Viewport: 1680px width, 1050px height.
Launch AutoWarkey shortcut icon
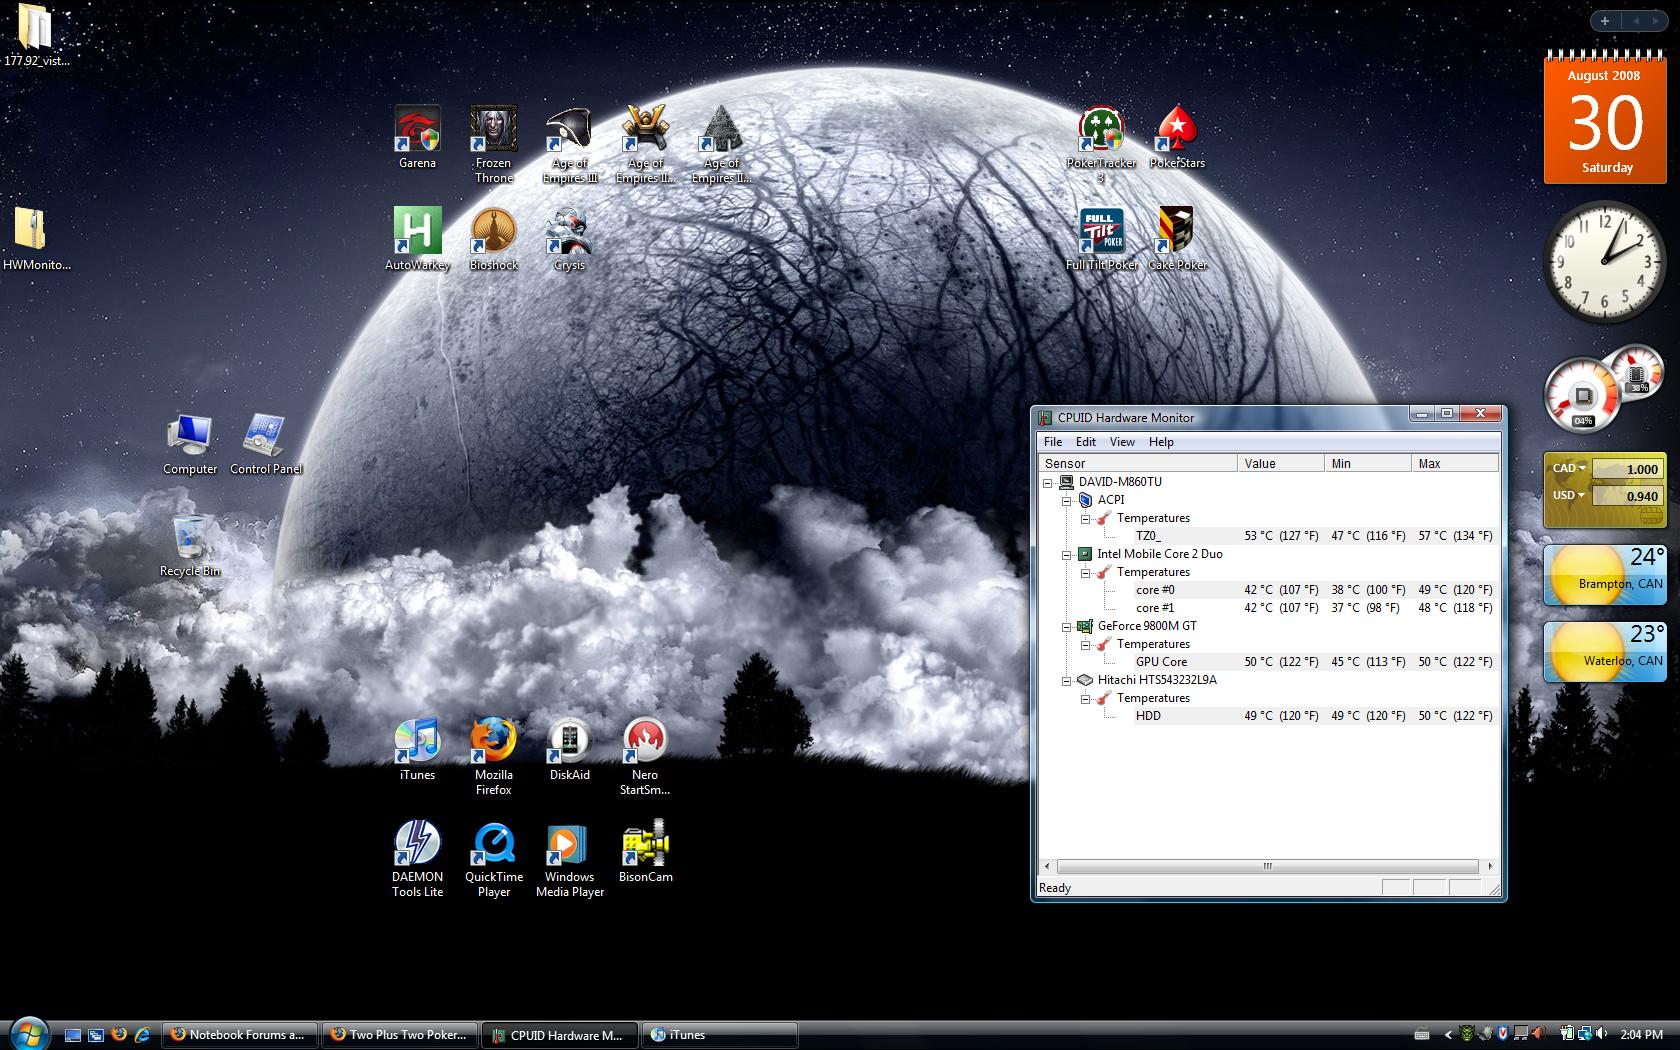tap(417, 239)
